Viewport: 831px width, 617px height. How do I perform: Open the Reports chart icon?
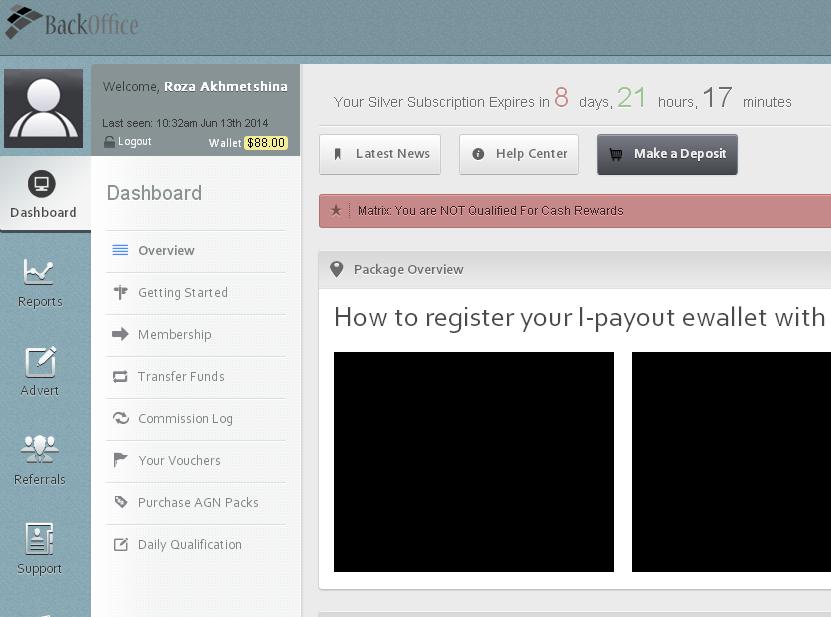click(38, 271)
